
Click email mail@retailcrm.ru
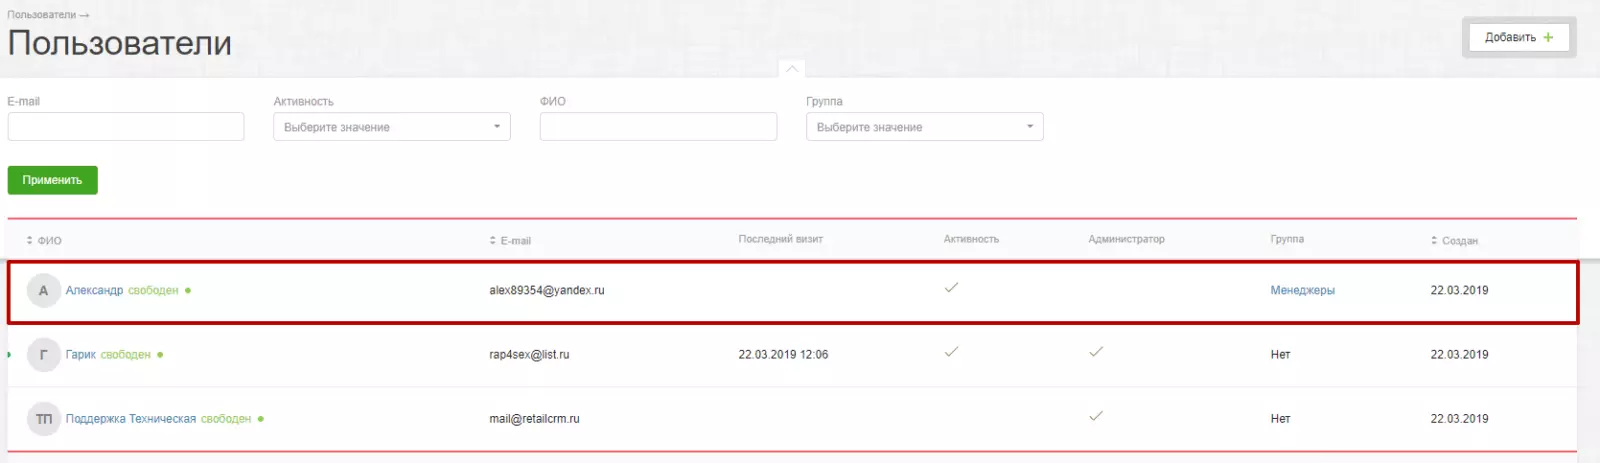point(534,418)
